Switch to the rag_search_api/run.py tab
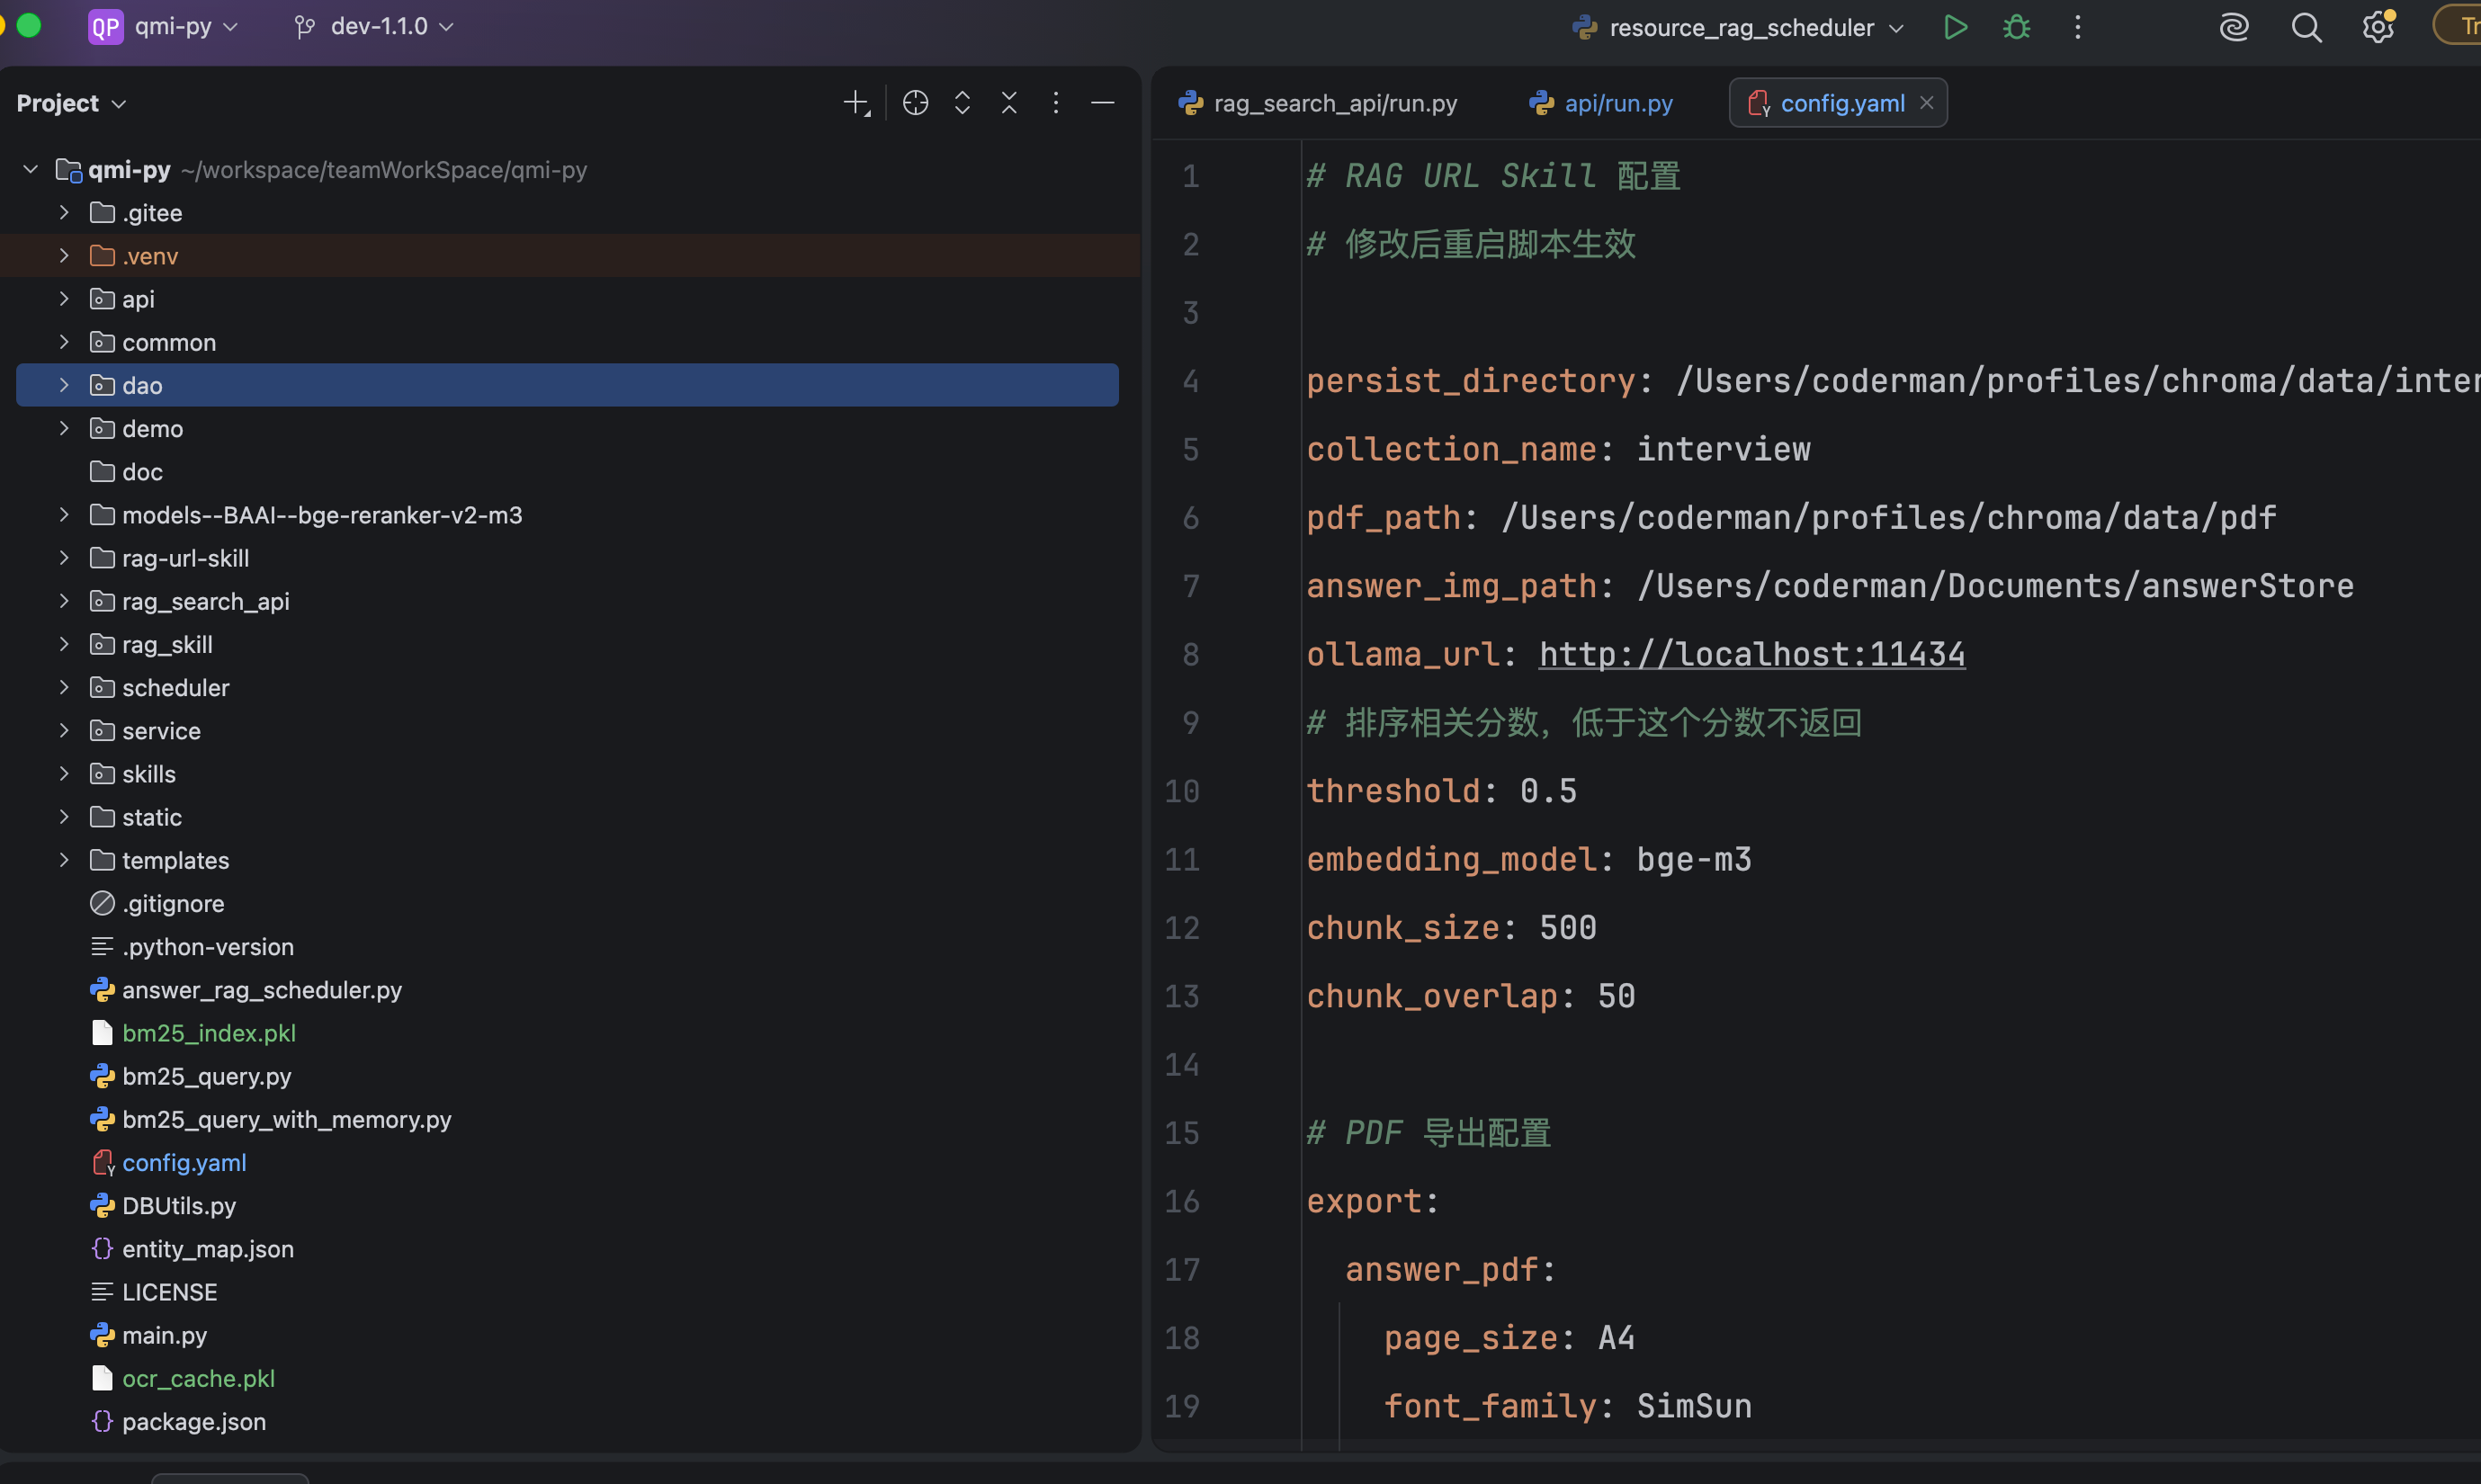The image size is (2481, 1484). [1318, 103]
